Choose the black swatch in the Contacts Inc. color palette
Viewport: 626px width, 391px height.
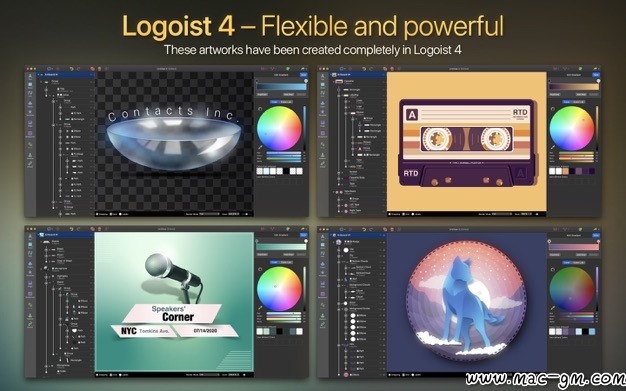286,171
